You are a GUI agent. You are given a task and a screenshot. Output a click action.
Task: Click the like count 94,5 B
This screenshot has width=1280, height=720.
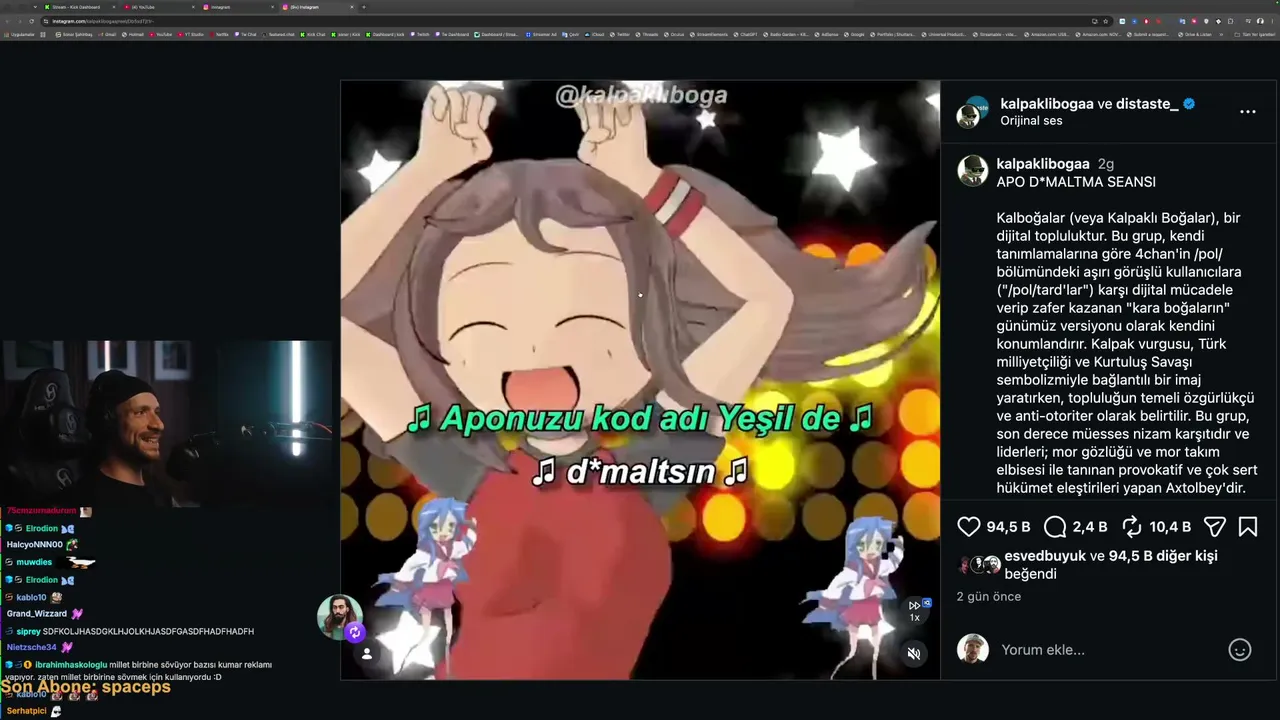[x=1008, y=527]
